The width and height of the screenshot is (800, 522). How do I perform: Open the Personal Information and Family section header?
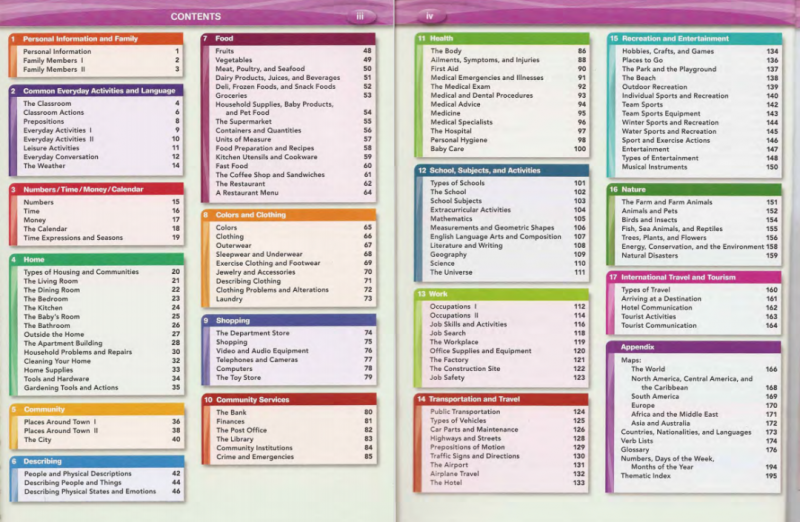pos(96,39)
